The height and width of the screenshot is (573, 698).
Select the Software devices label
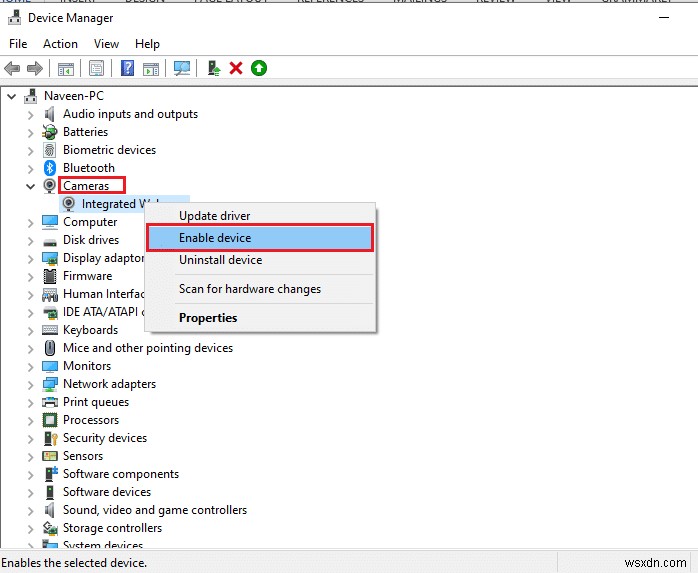(x=107, y=492)
